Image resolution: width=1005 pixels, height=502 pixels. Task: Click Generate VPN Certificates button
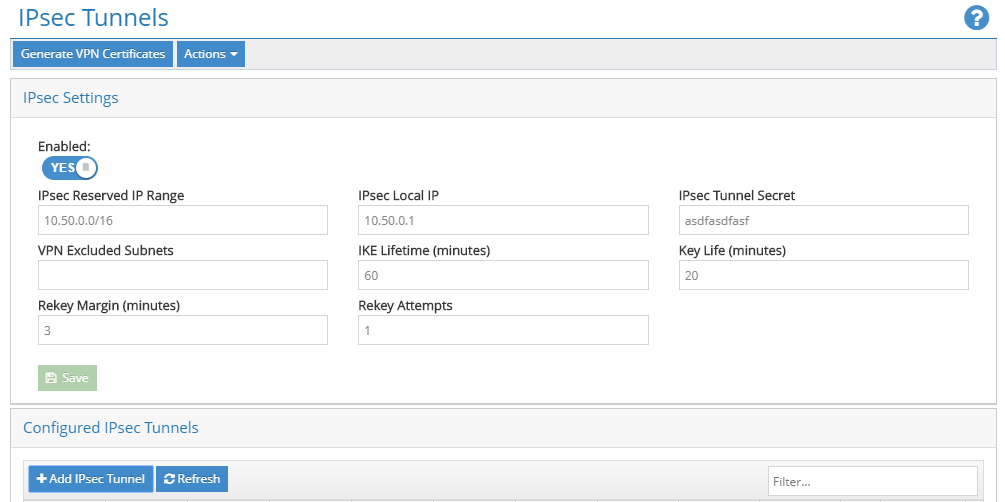click(93, 54)
